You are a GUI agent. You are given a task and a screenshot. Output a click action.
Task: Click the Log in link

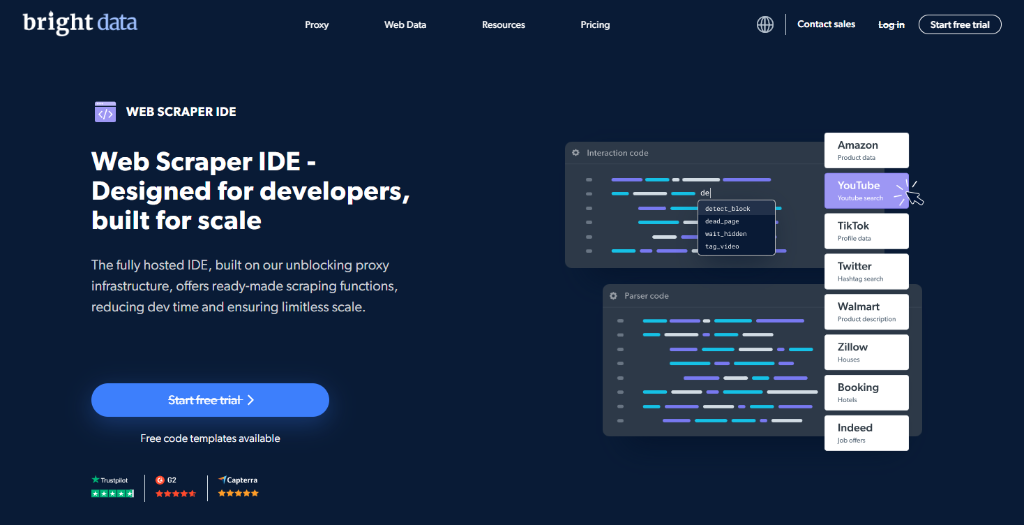click(x=891, y=25)
